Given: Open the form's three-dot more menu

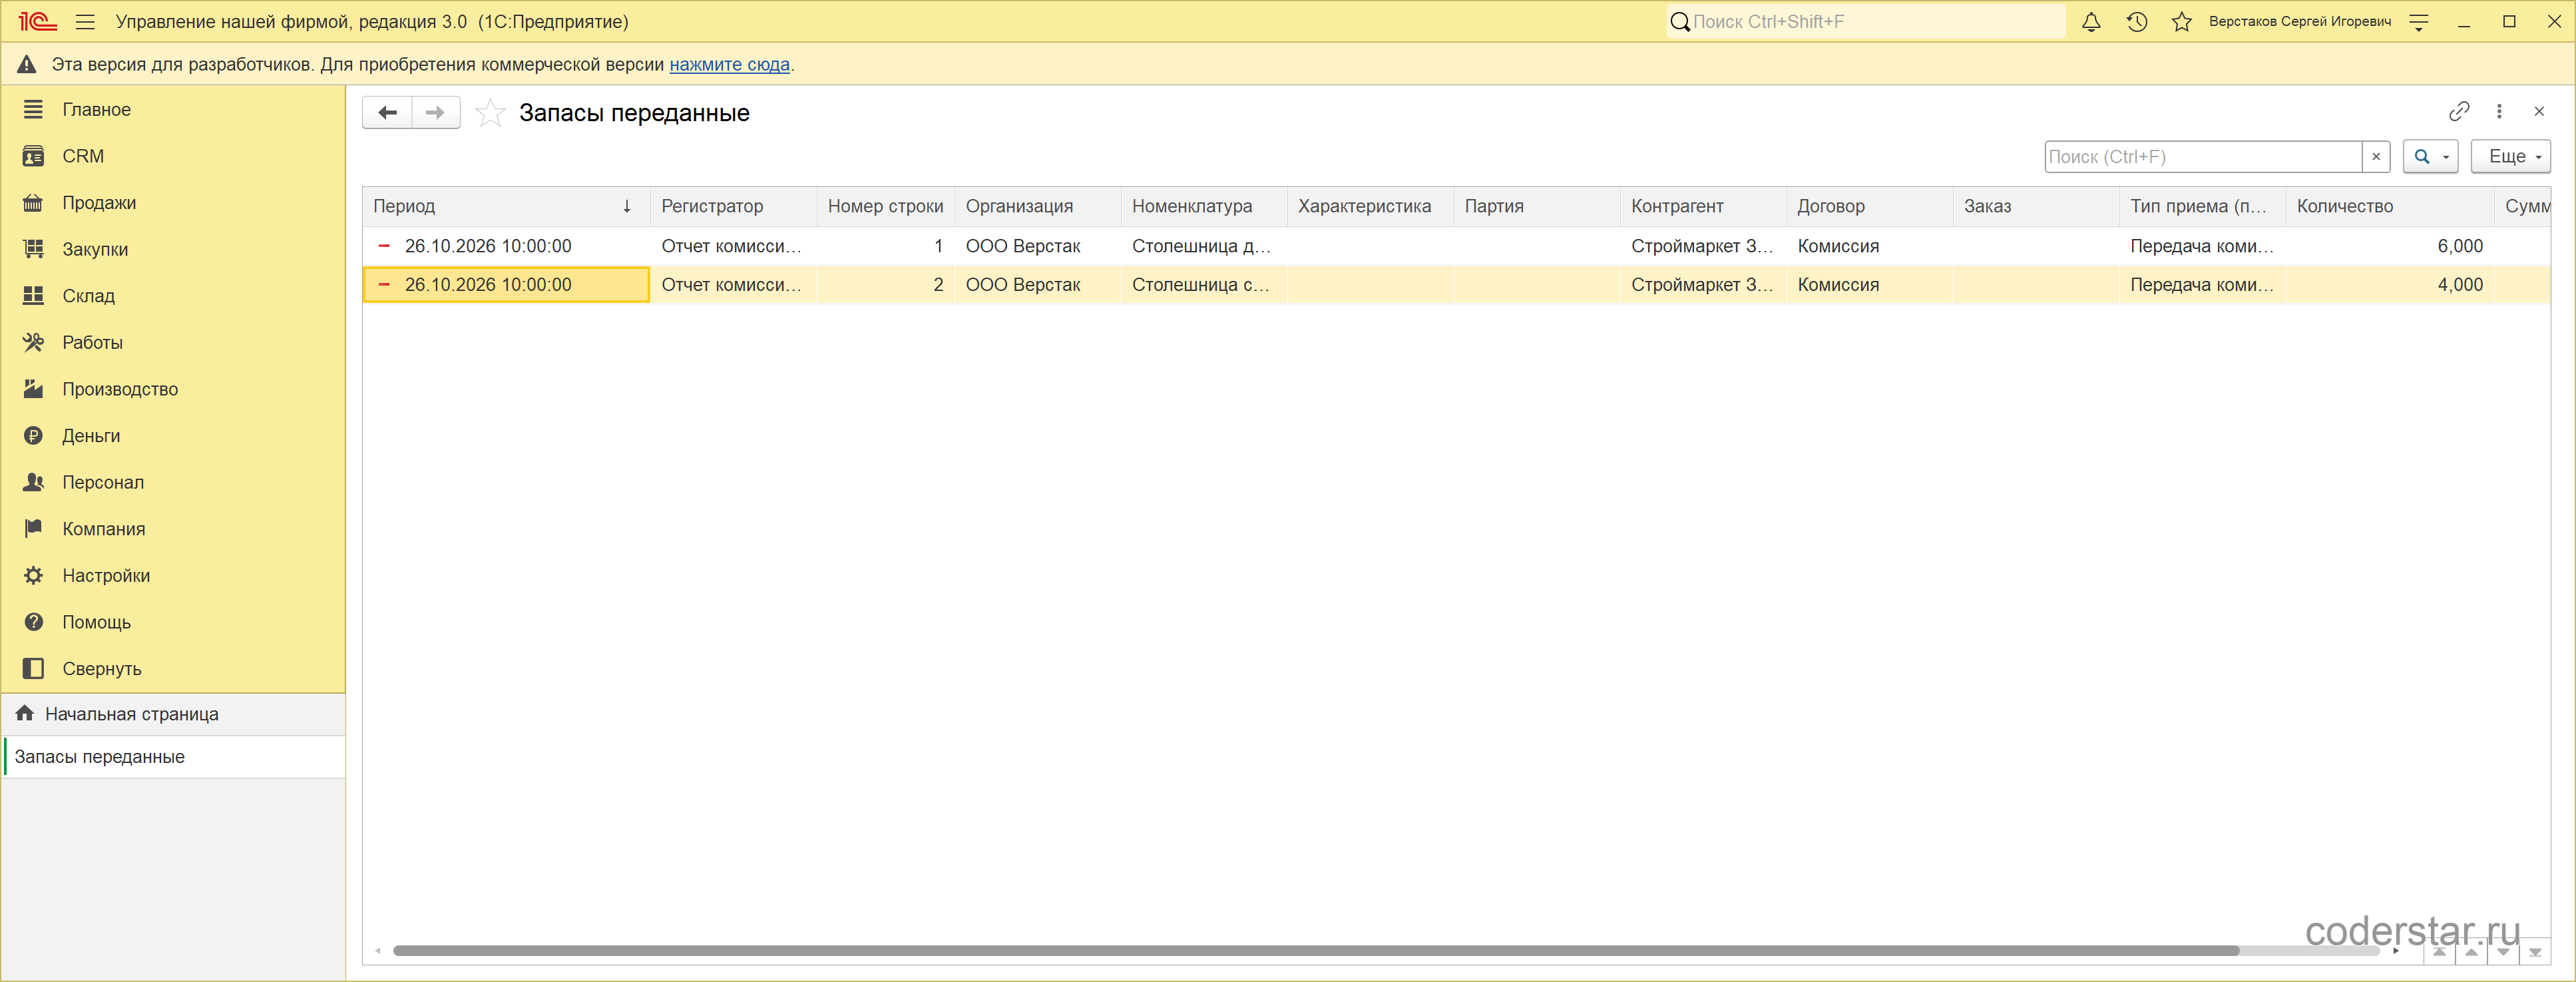Looking at the screenshot, I should (x=2499, y=111).
